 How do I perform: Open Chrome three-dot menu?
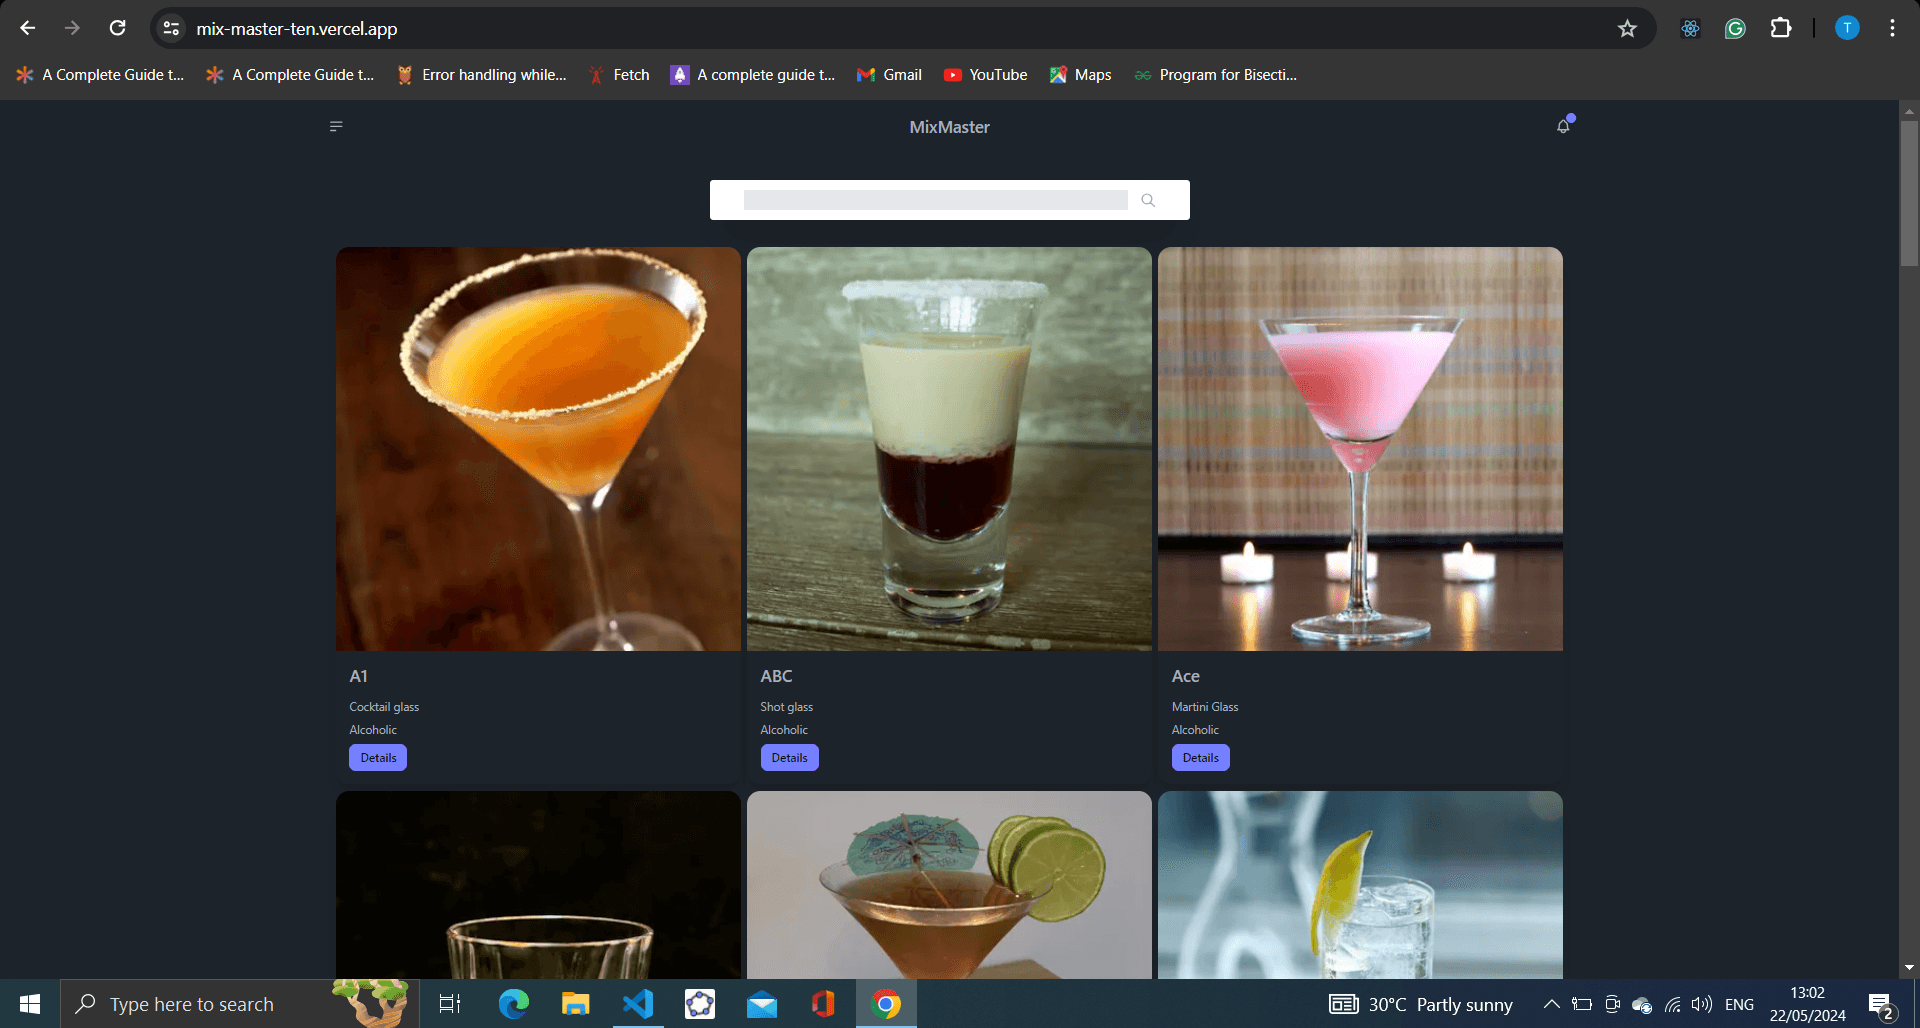coord(1892,29)
